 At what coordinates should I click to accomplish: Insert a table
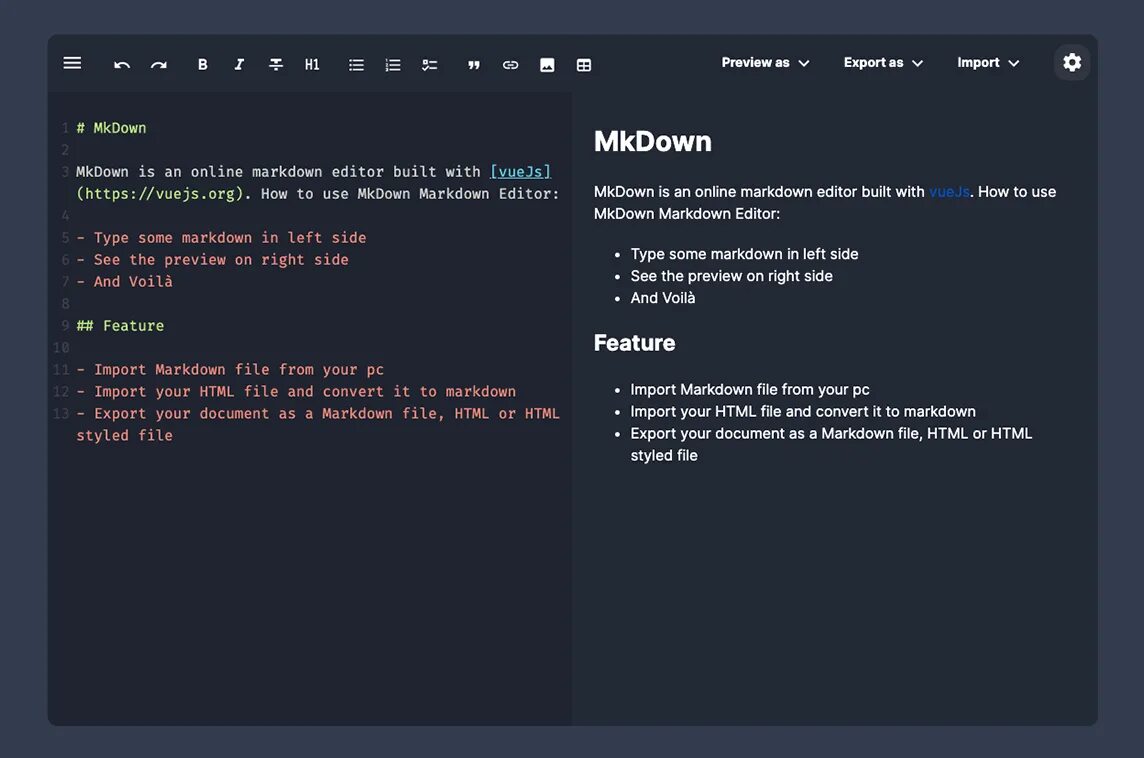[584, 65]
